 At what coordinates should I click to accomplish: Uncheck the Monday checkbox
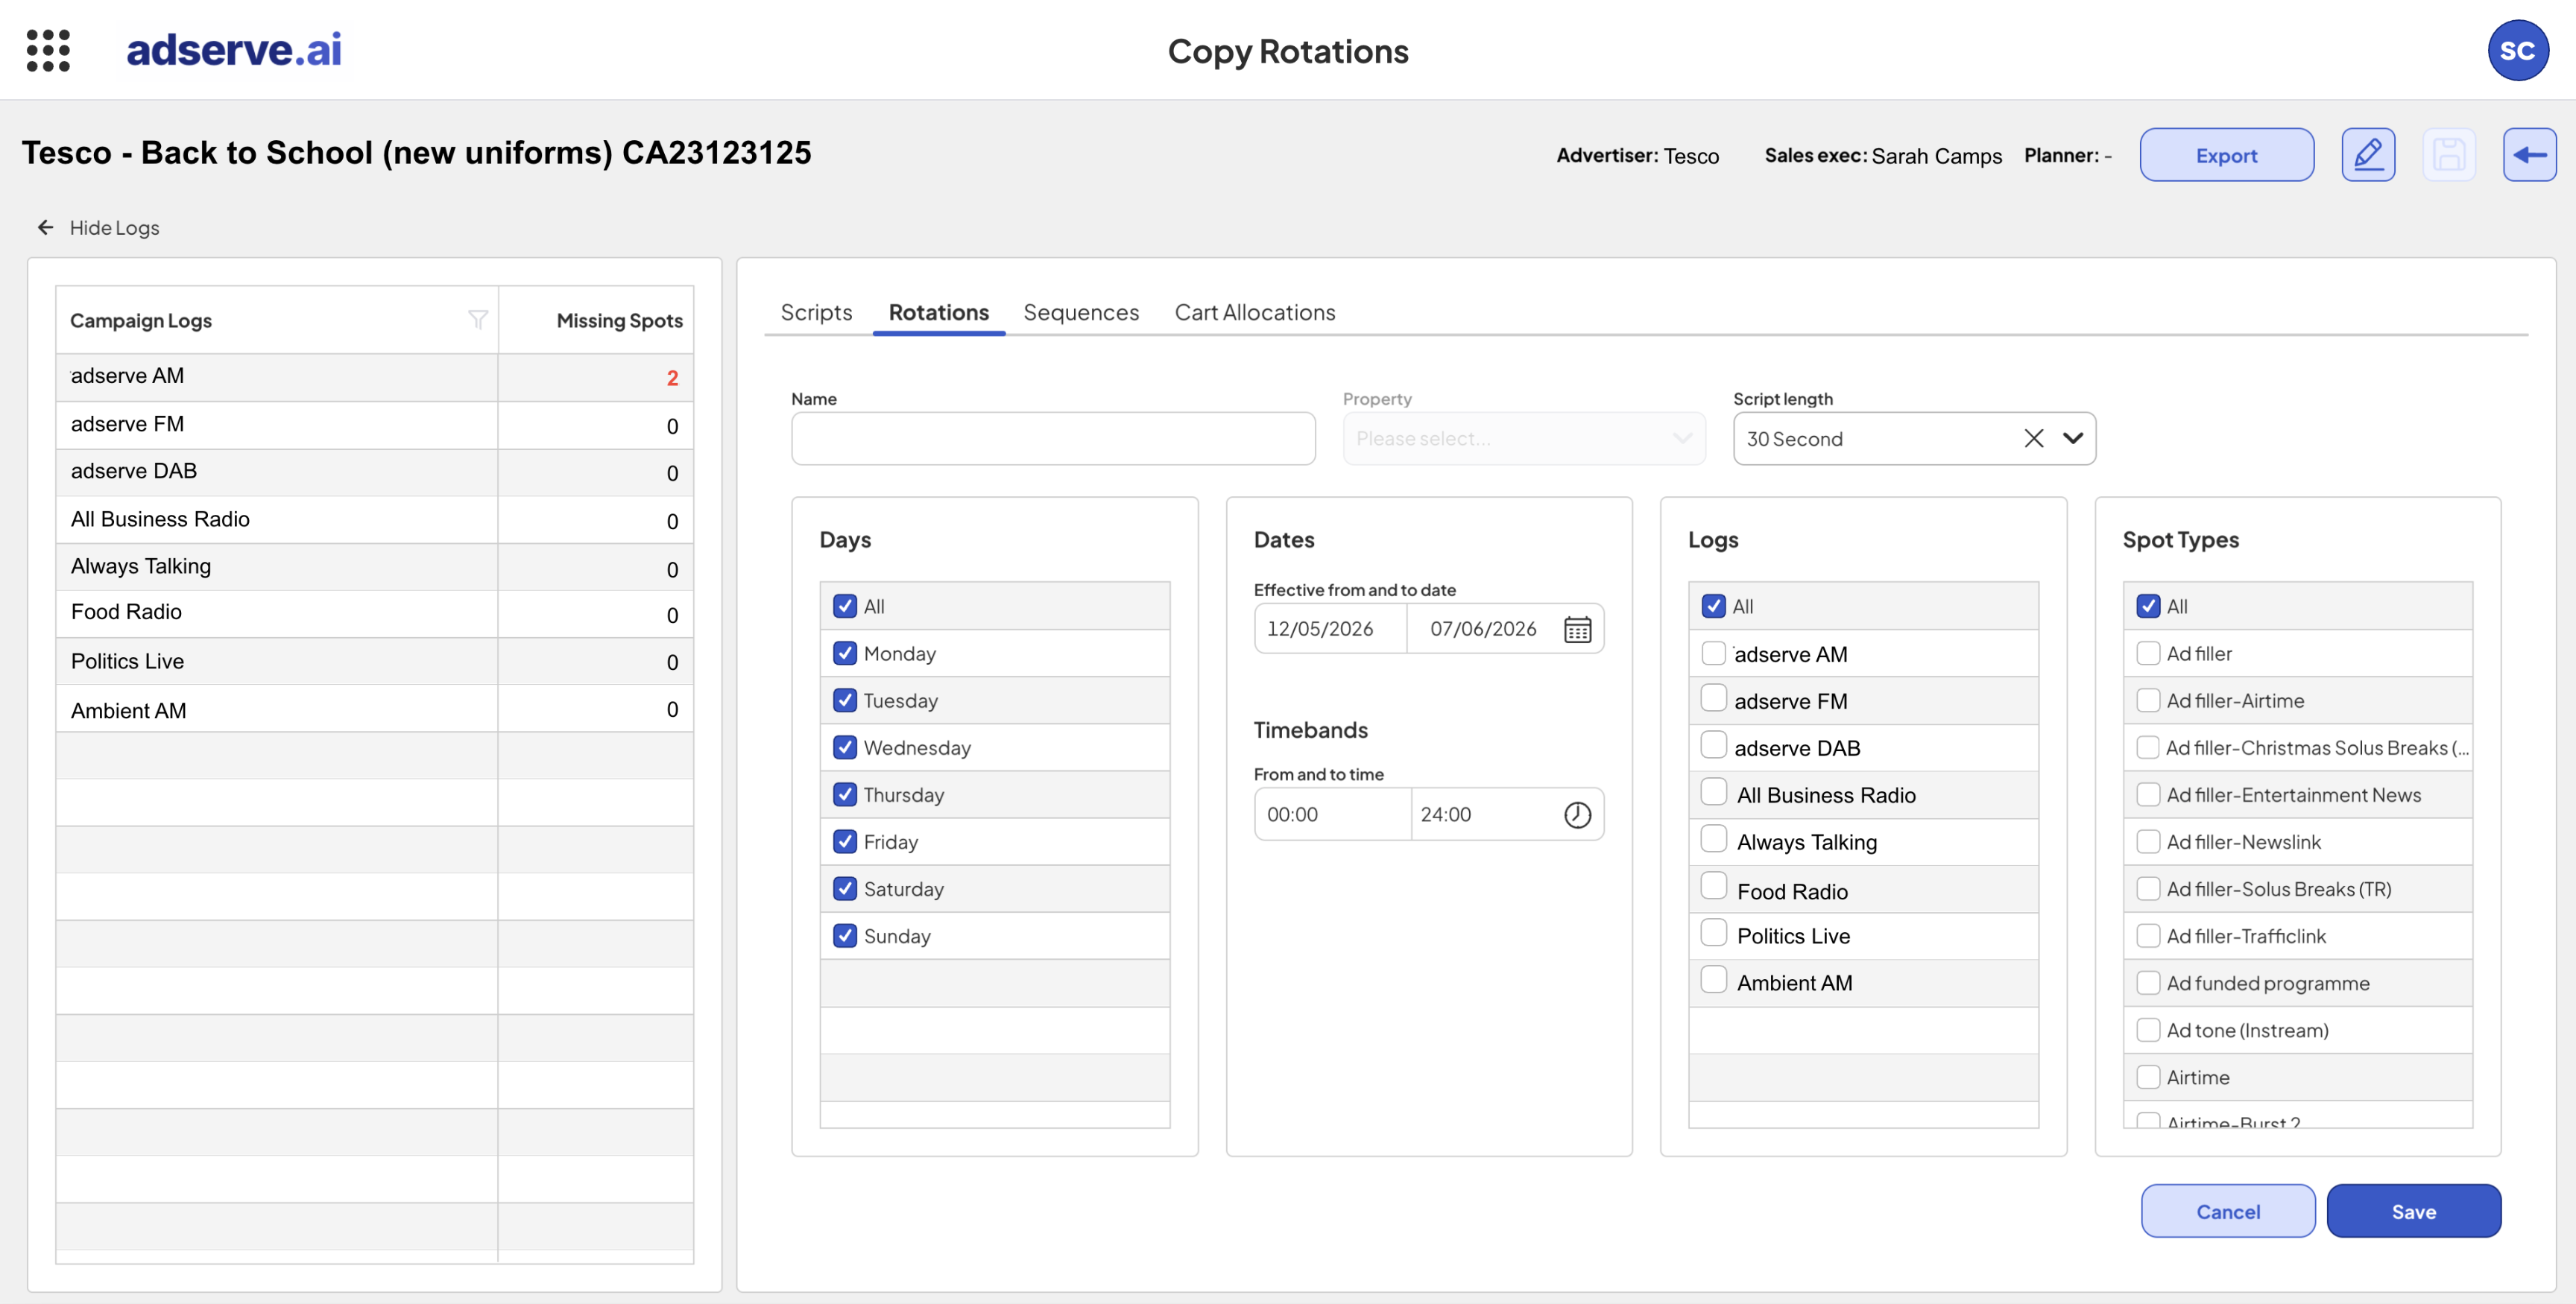point(845,654)
